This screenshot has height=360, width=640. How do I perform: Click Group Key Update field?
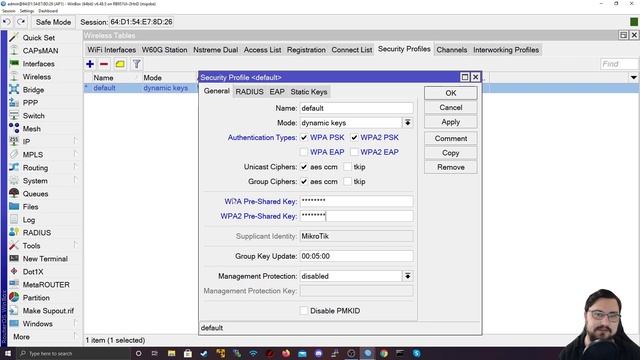pyautogui.click(x=356, y=256)
